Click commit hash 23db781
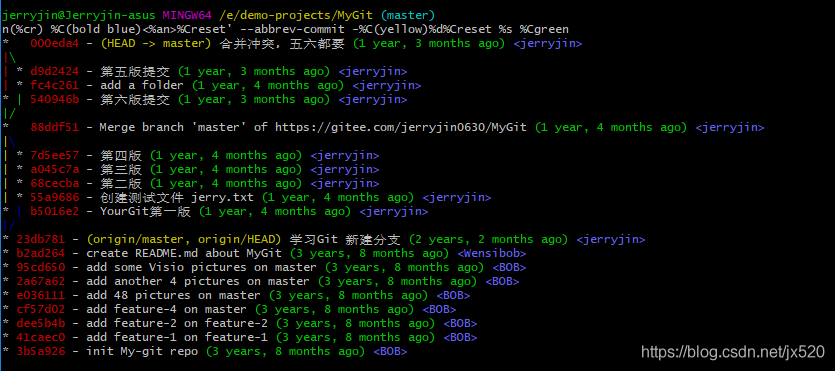This screenshot has height=371, width=835. tap(40, 240)
